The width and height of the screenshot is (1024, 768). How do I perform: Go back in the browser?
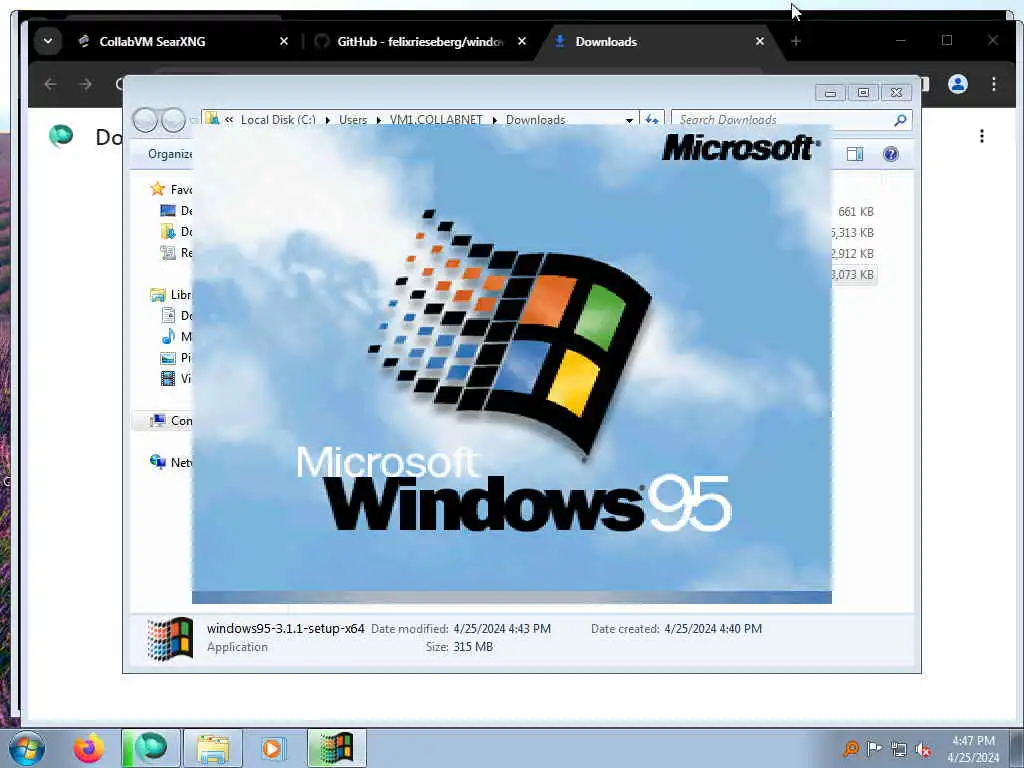point(50,84)
